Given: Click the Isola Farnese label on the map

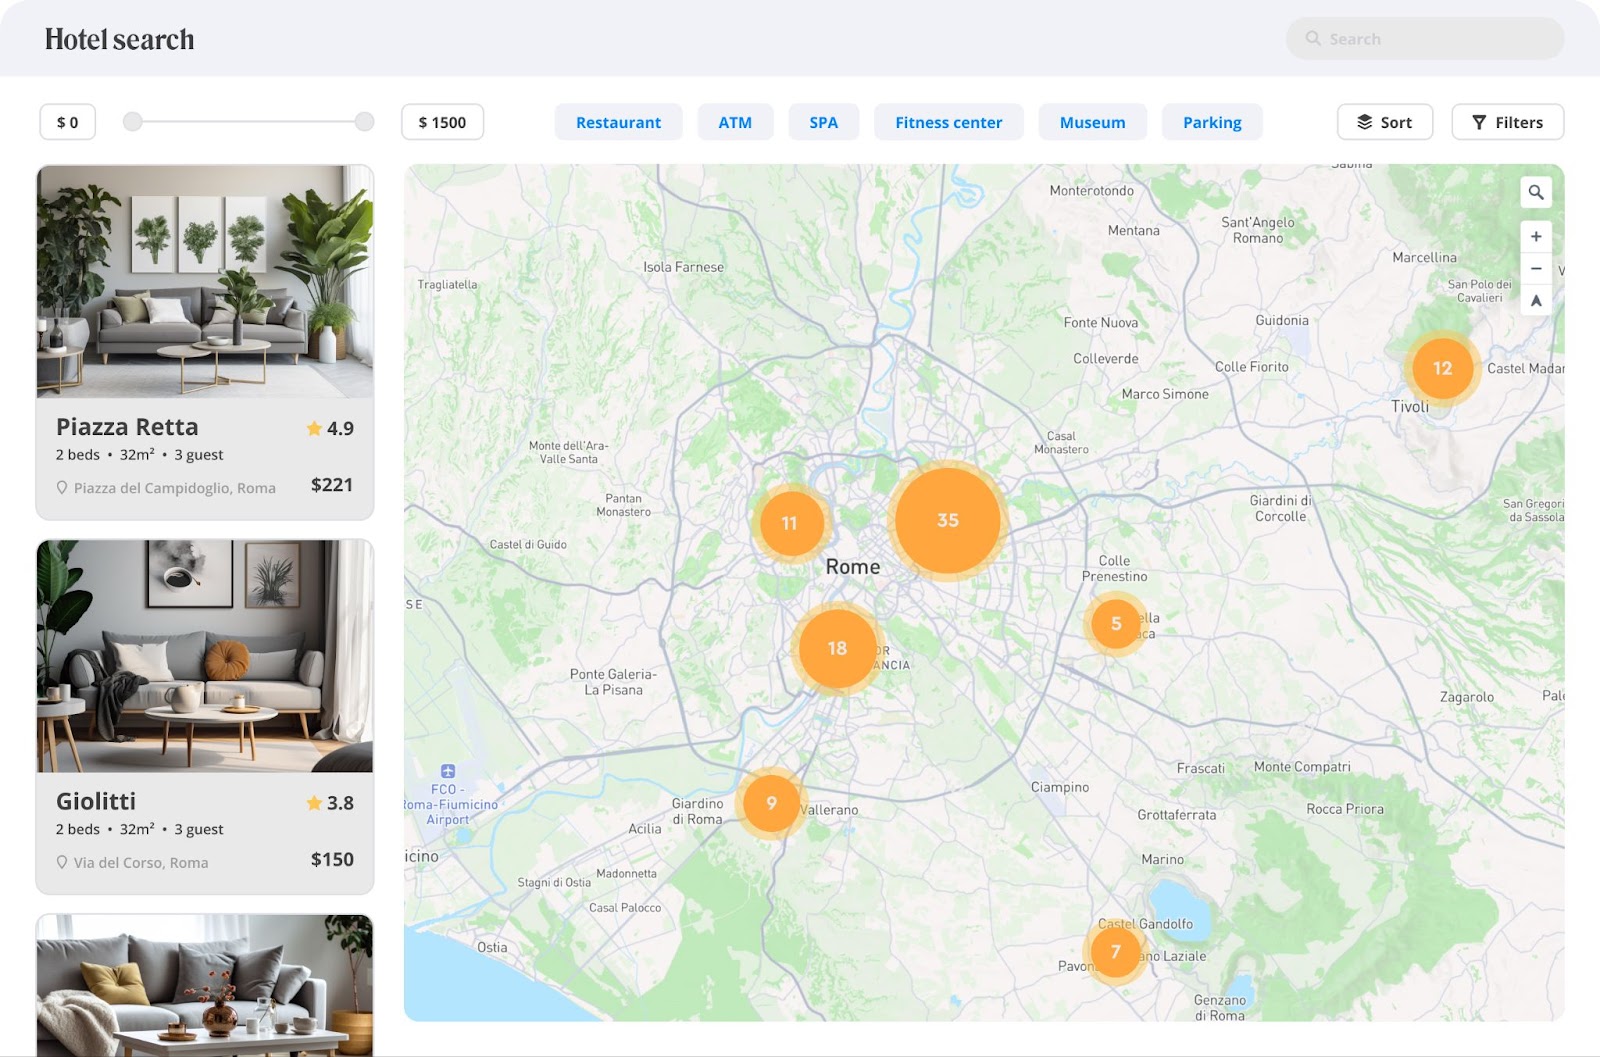Looking at the screenshot, I should click(x=684, y=267).
